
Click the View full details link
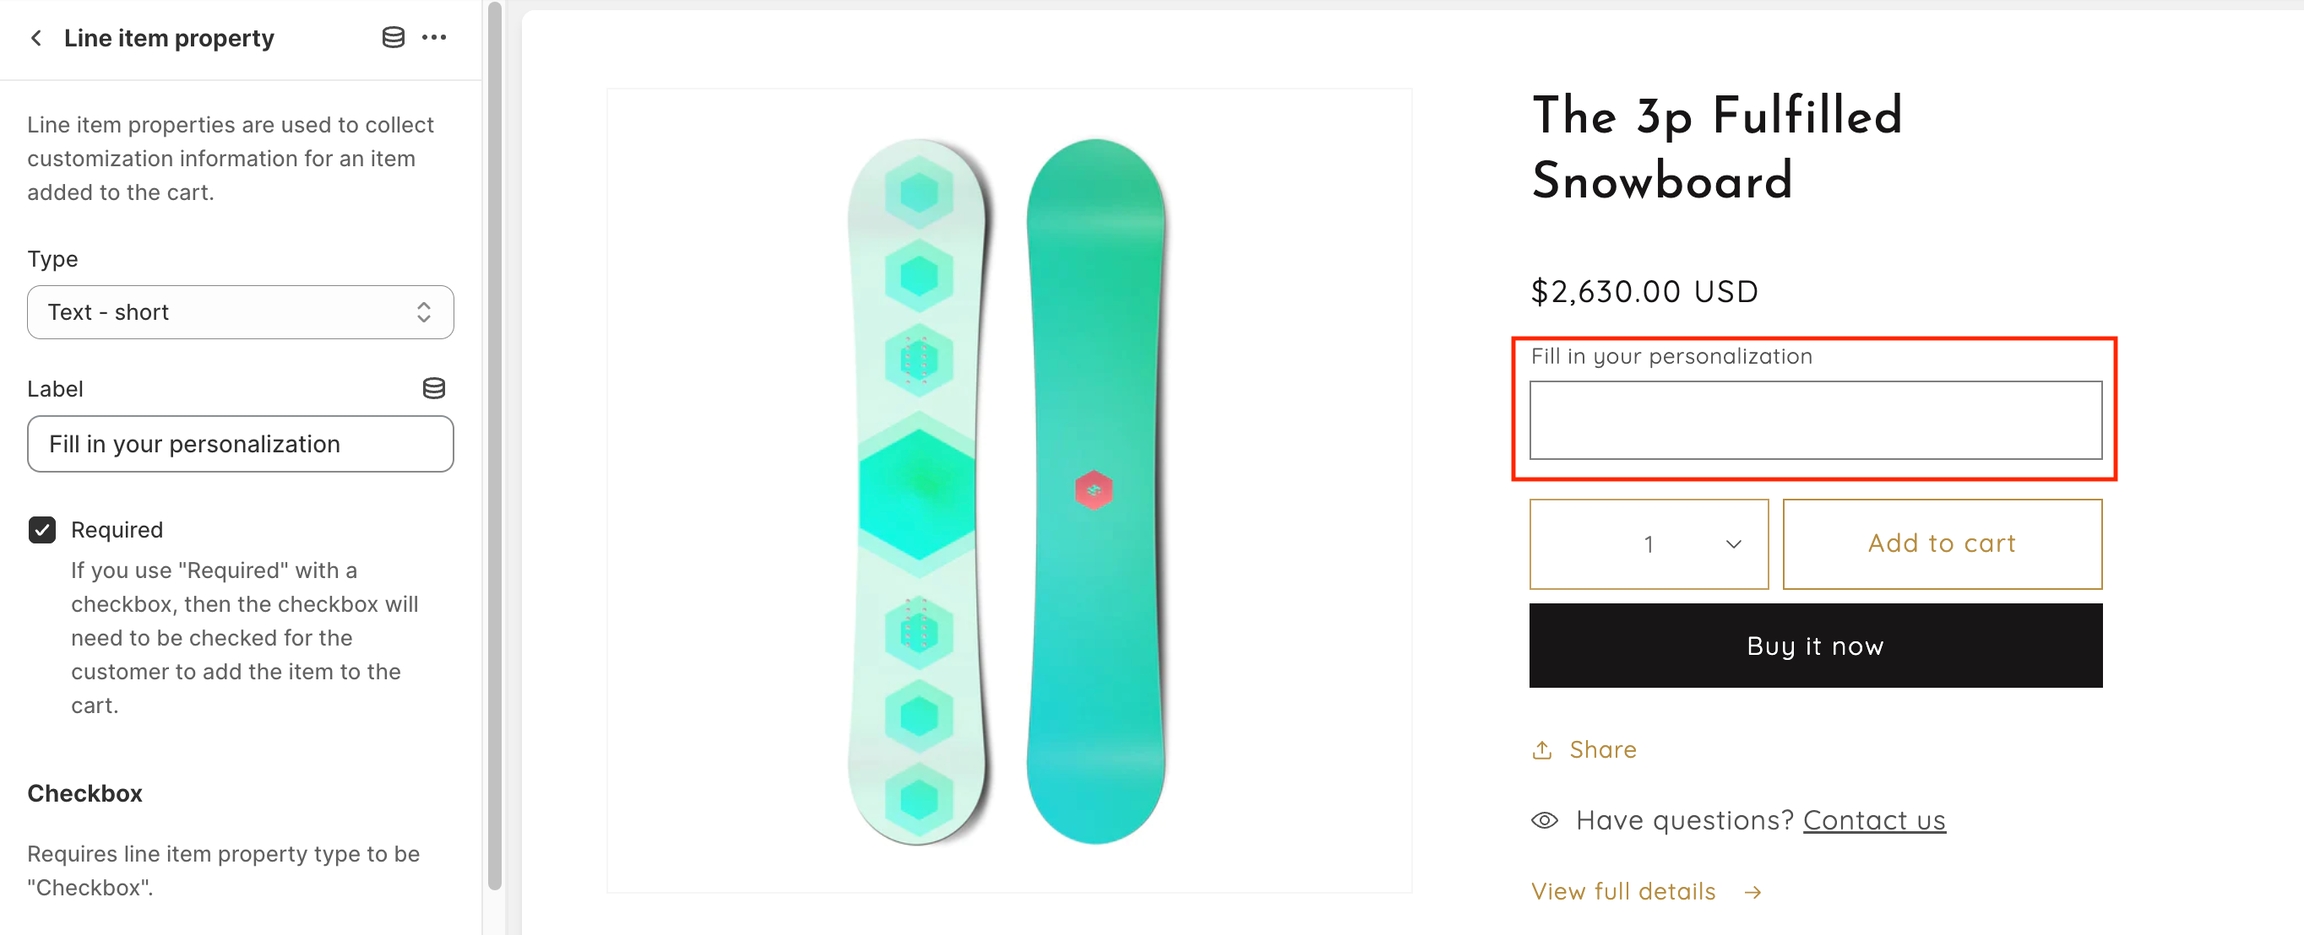point(1623,892)
